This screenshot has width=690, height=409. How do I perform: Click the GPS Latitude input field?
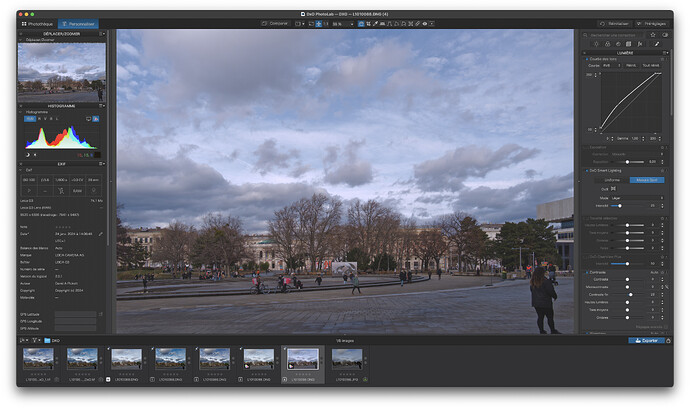75,314
